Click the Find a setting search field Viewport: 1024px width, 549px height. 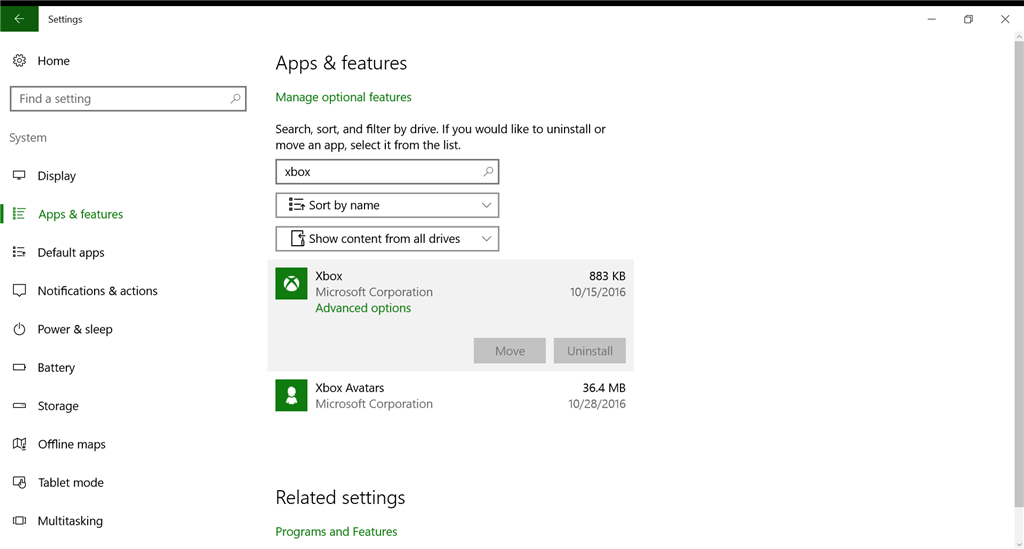(128, 99)
